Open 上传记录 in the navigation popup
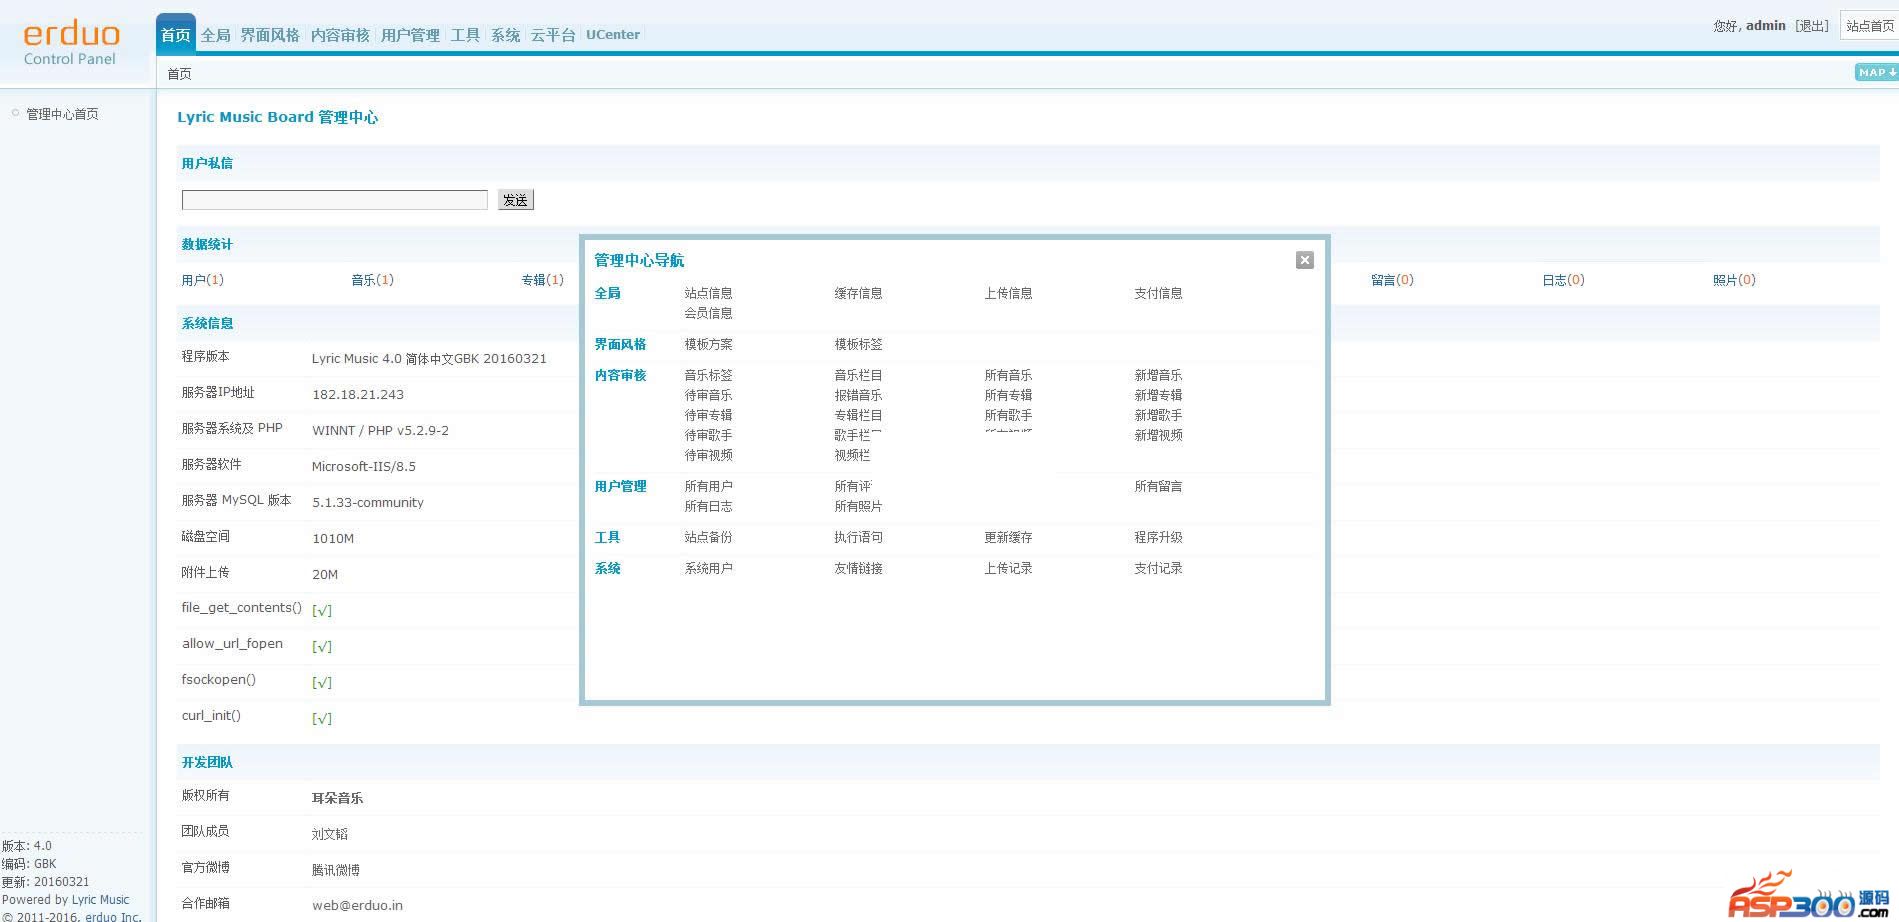 click(1008, 568)
